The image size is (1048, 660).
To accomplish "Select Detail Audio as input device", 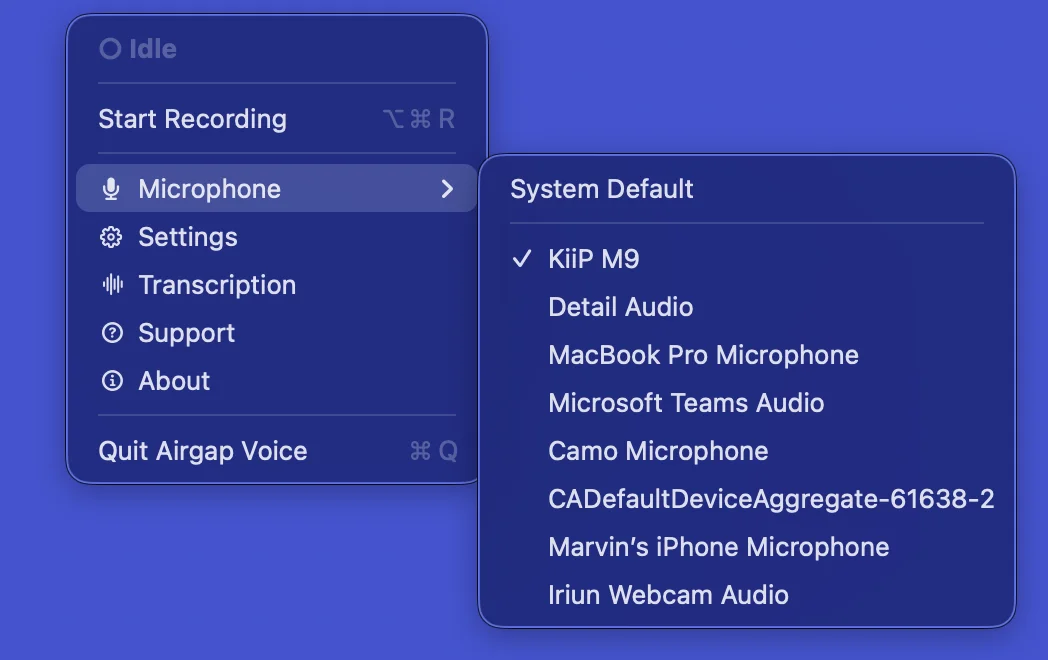I will point(620,307).
